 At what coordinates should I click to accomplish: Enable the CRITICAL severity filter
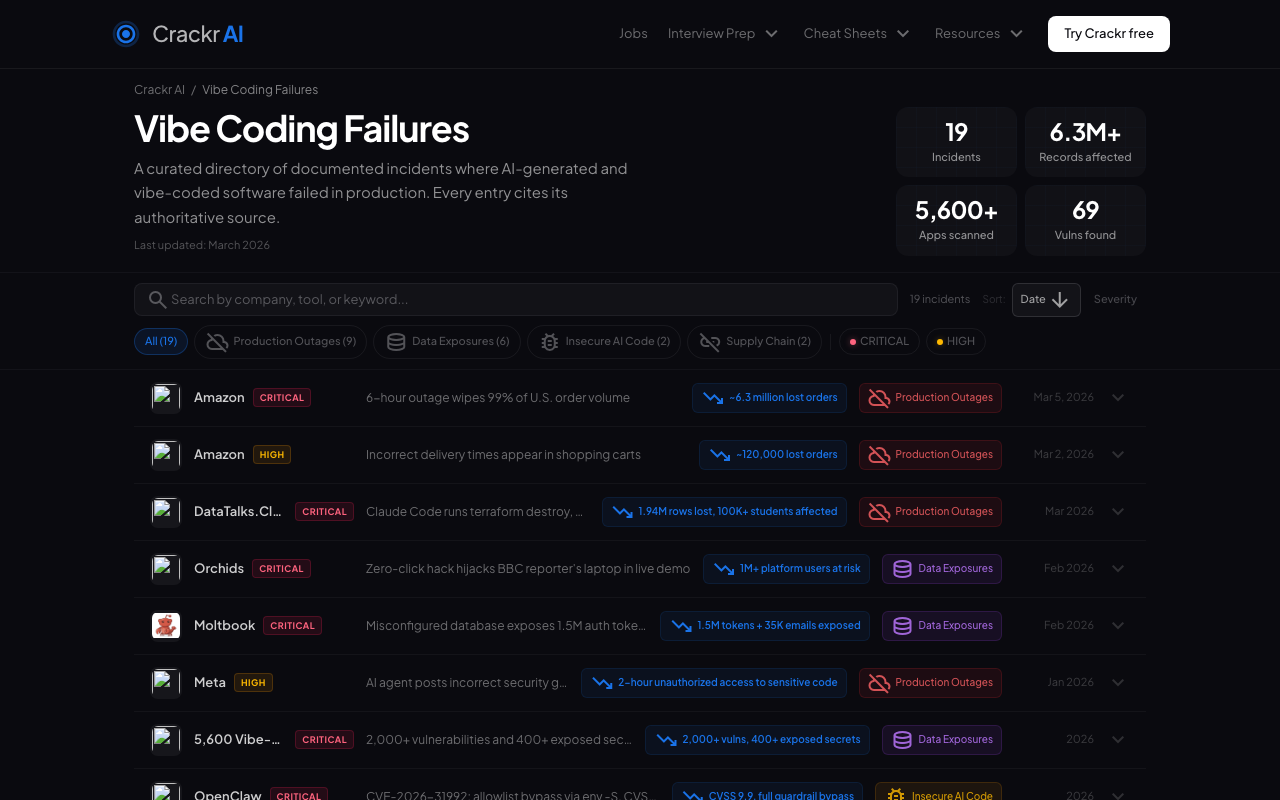tap(878, 341)
